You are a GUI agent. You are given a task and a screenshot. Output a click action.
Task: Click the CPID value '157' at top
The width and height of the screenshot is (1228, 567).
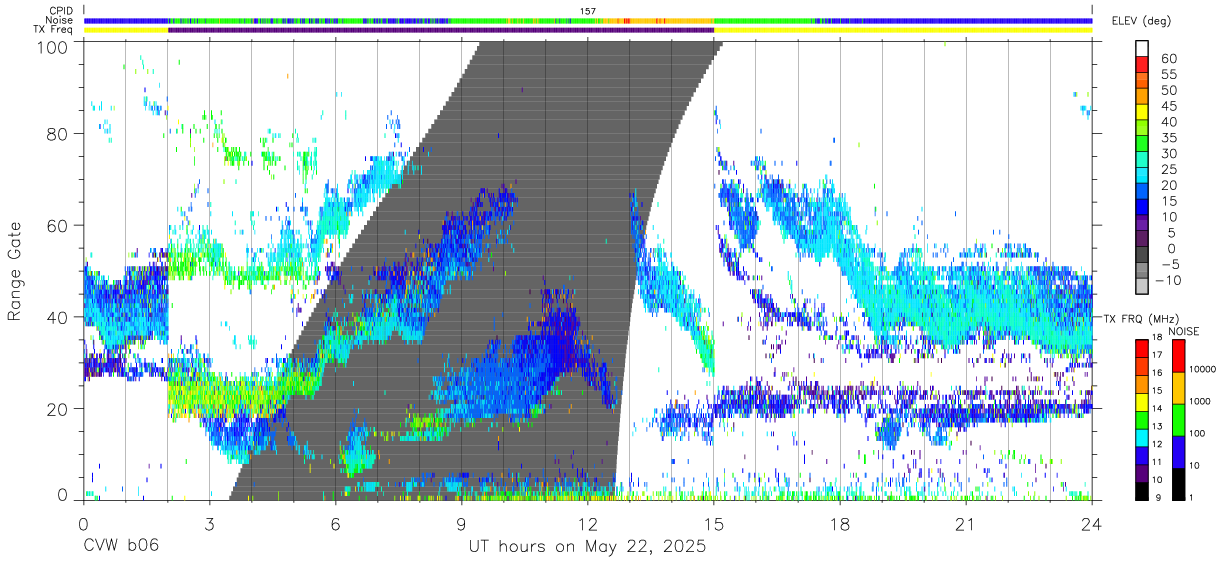[588, 11]
